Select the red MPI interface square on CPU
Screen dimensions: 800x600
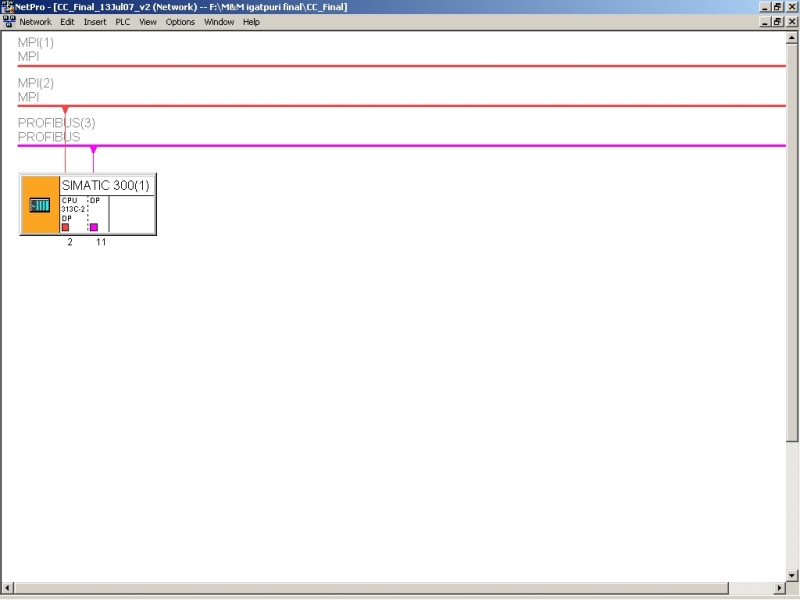point(65,227)
